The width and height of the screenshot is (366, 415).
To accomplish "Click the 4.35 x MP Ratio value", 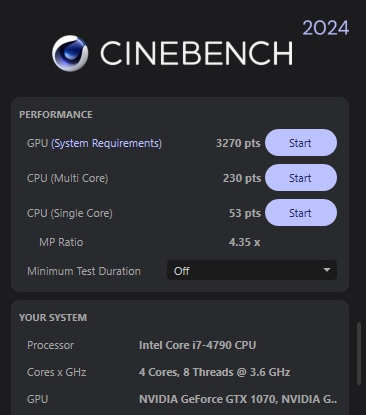I will (244, 242).
